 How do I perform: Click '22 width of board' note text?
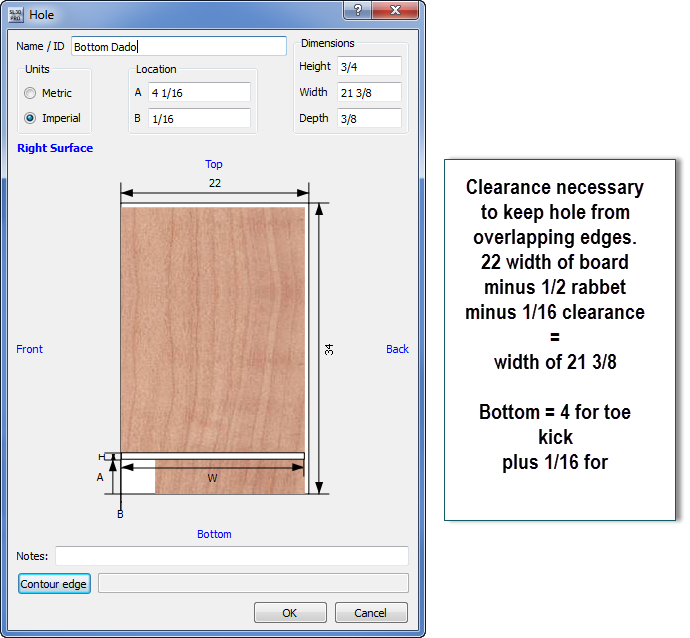coord(555,262)
